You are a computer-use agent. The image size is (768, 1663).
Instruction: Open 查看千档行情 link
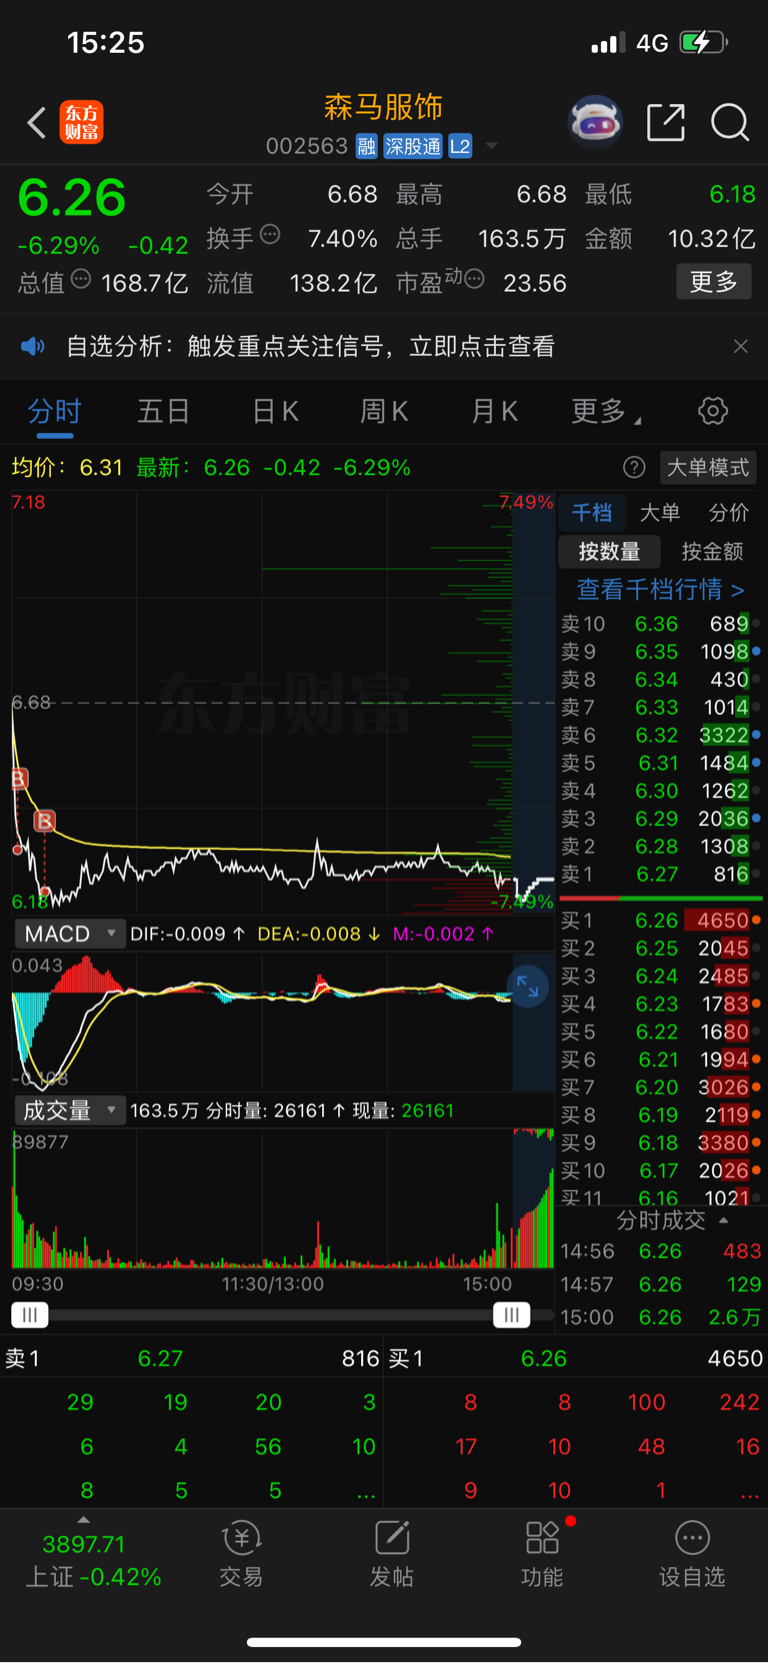(660, 589)
